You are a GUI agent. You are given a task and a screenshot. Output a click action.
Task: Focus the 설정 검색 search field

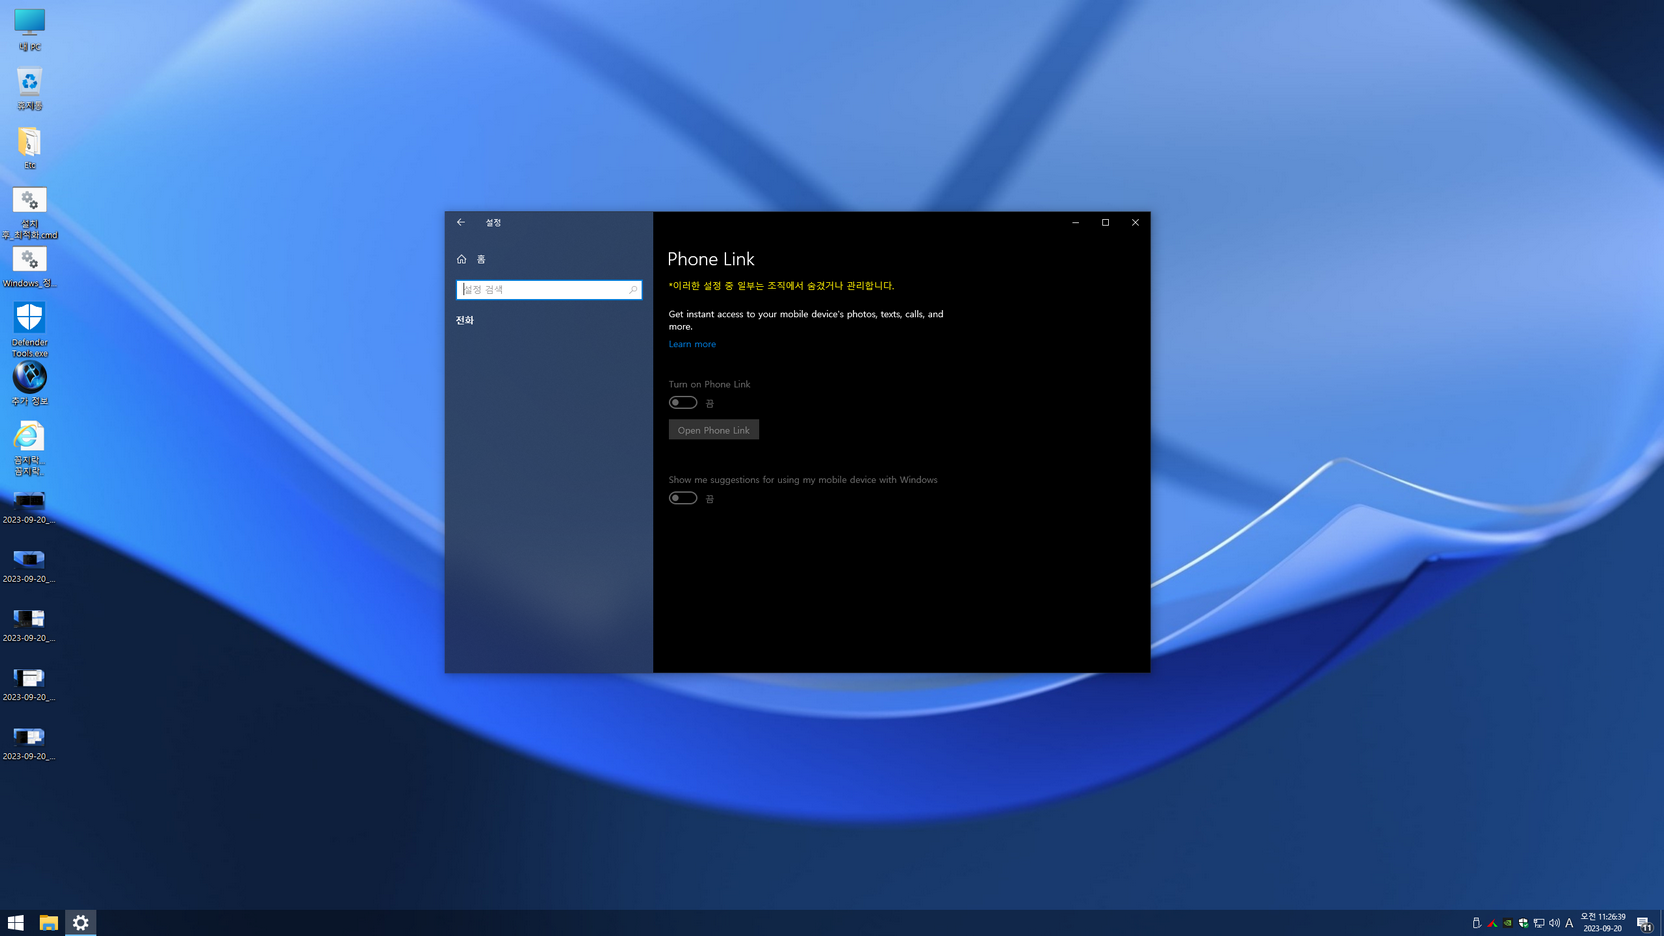549,290
